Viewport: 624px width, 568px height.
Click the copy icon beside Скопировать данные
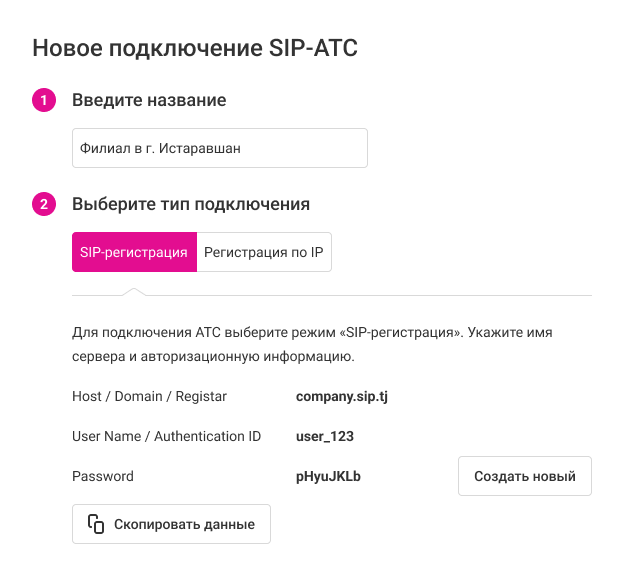(96, 524)
